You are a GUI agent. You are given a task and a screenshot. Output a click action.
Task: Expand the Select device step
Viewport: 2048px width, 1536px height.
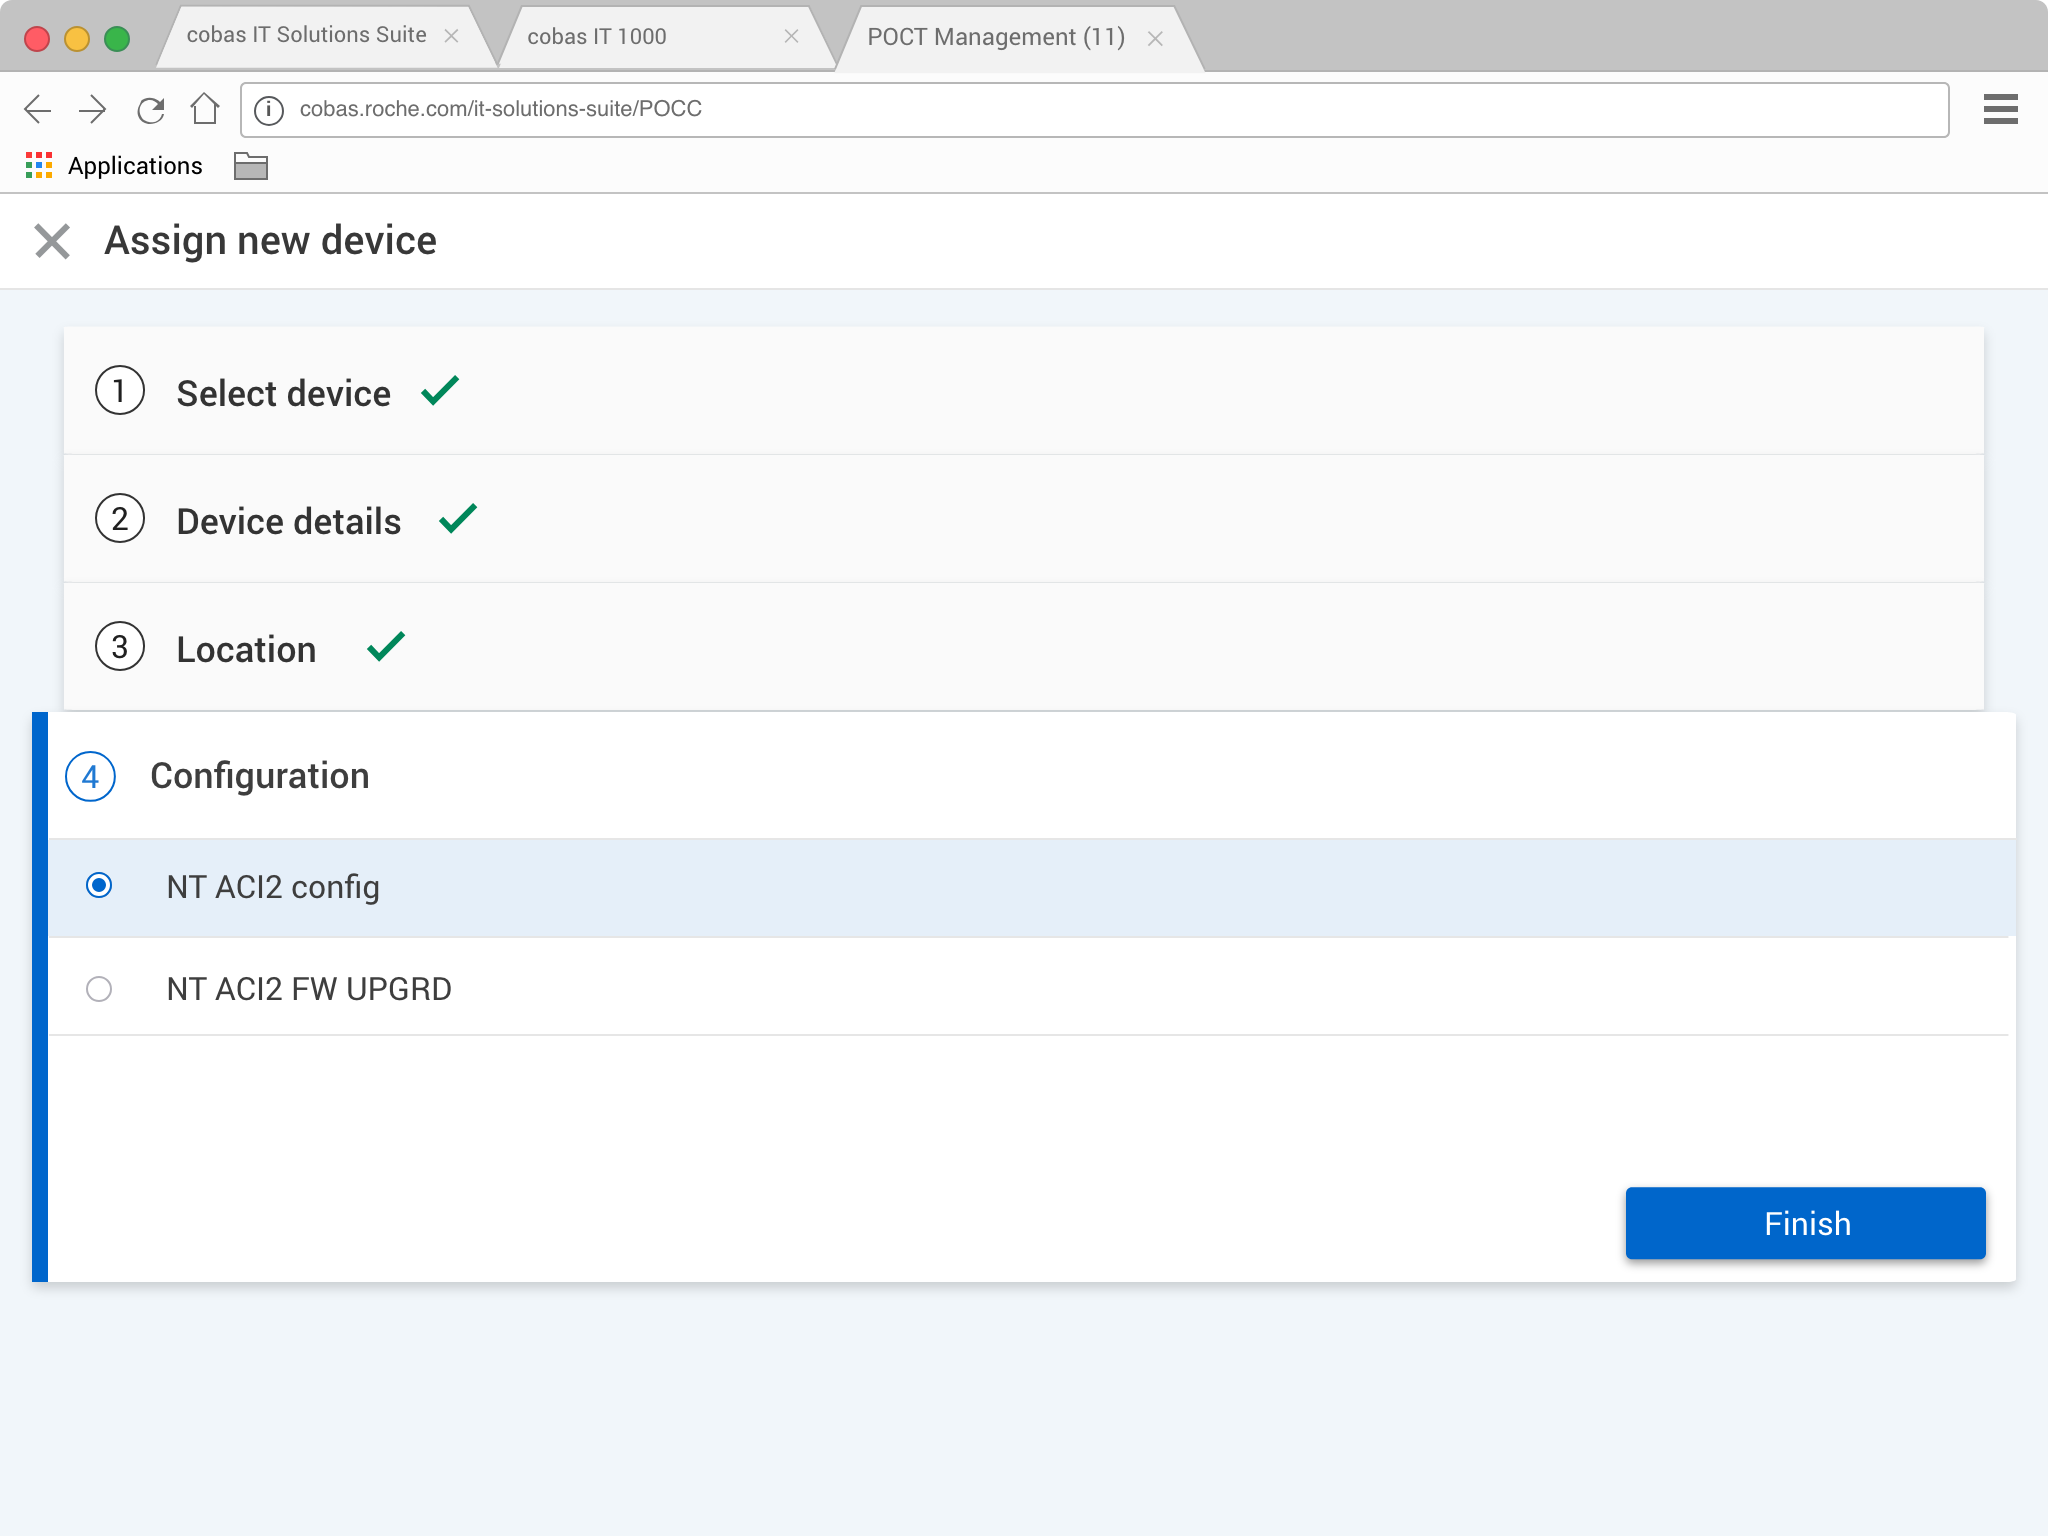(x=284, y=392)
